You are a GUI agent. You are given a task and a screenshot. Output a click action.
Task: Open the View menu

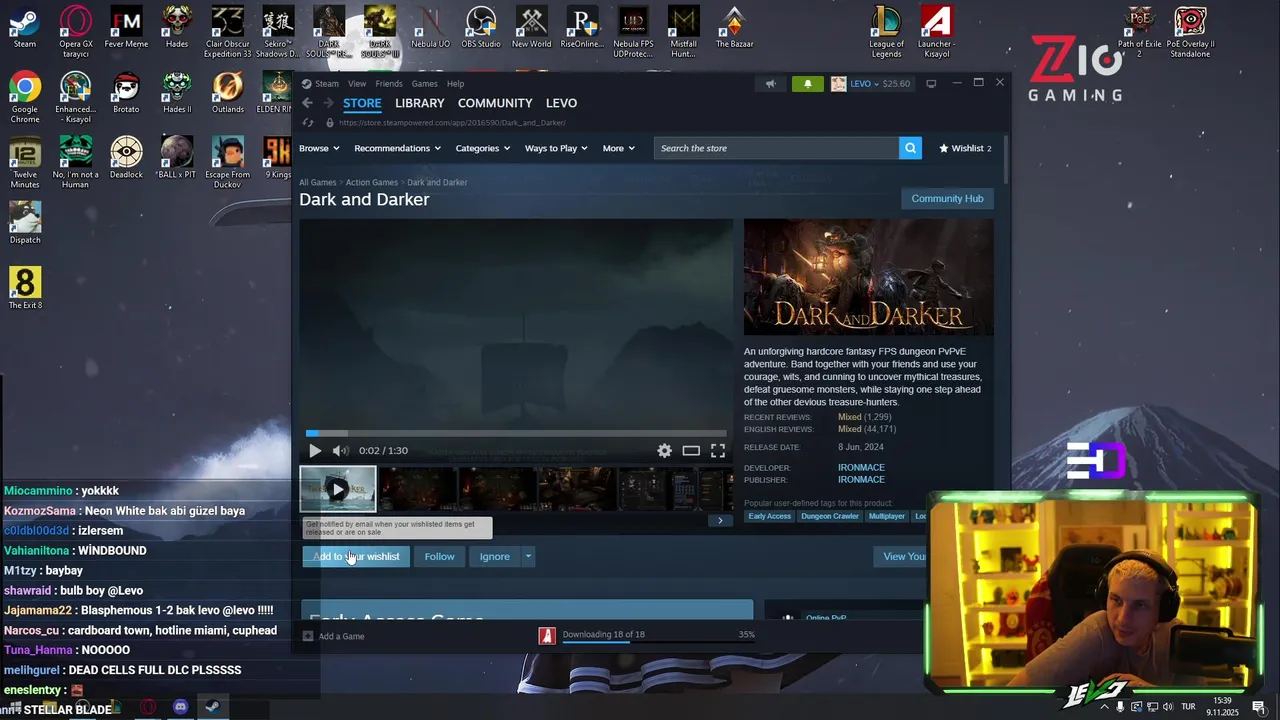pyautogui.click(x=357, y=84)
